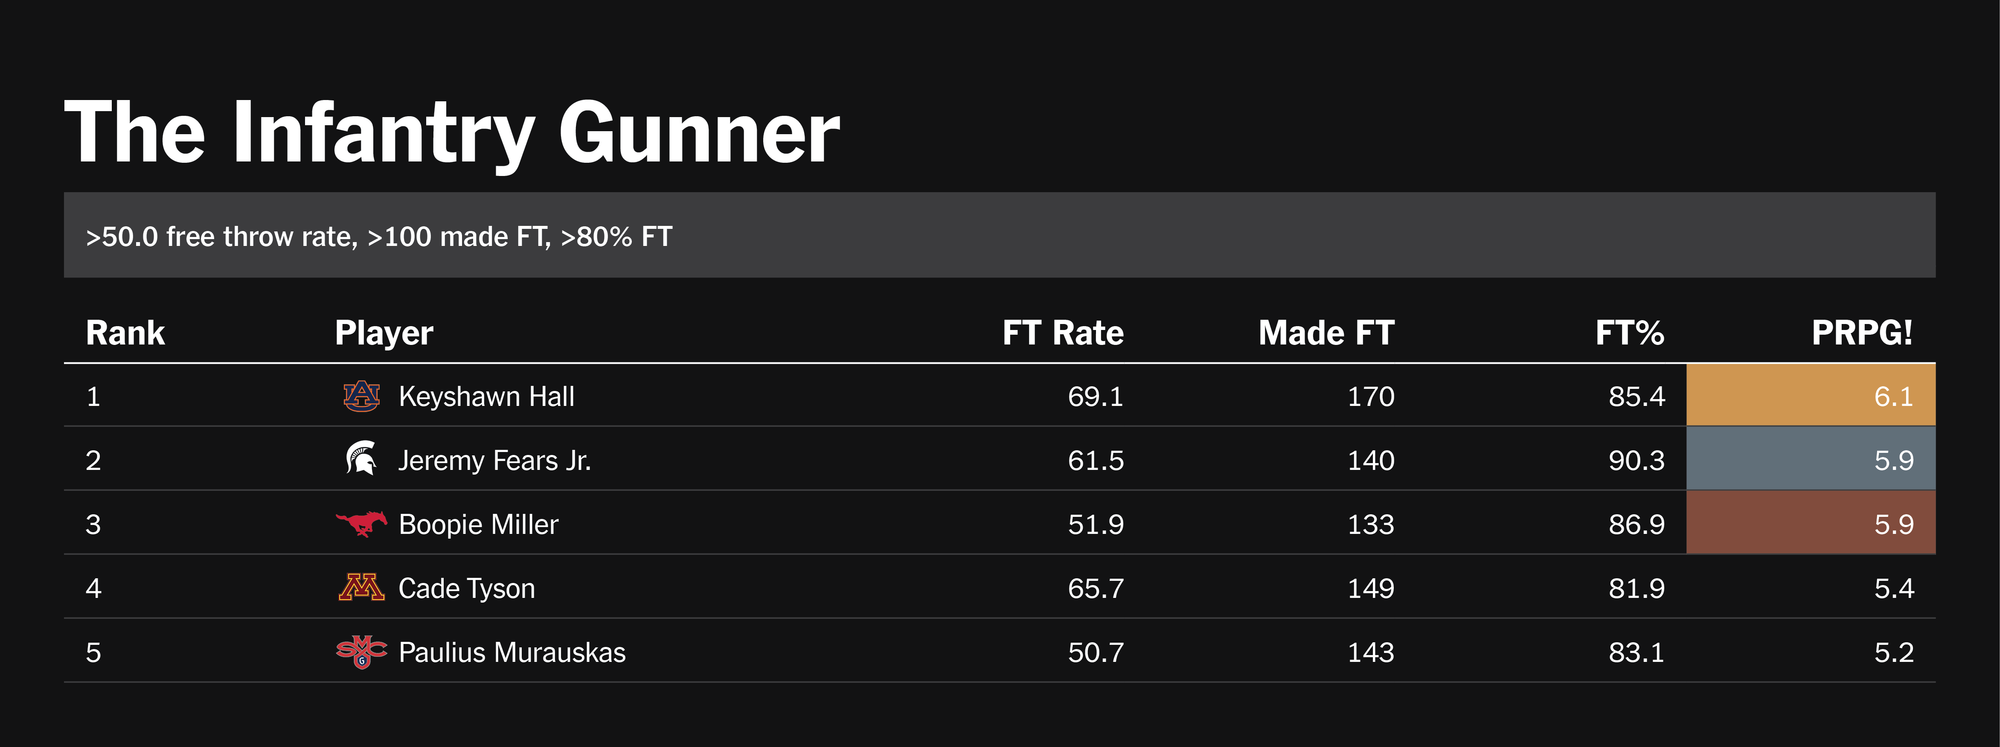Click the Minnesota M logo
2000x747 pixels.
coord(361,587)
